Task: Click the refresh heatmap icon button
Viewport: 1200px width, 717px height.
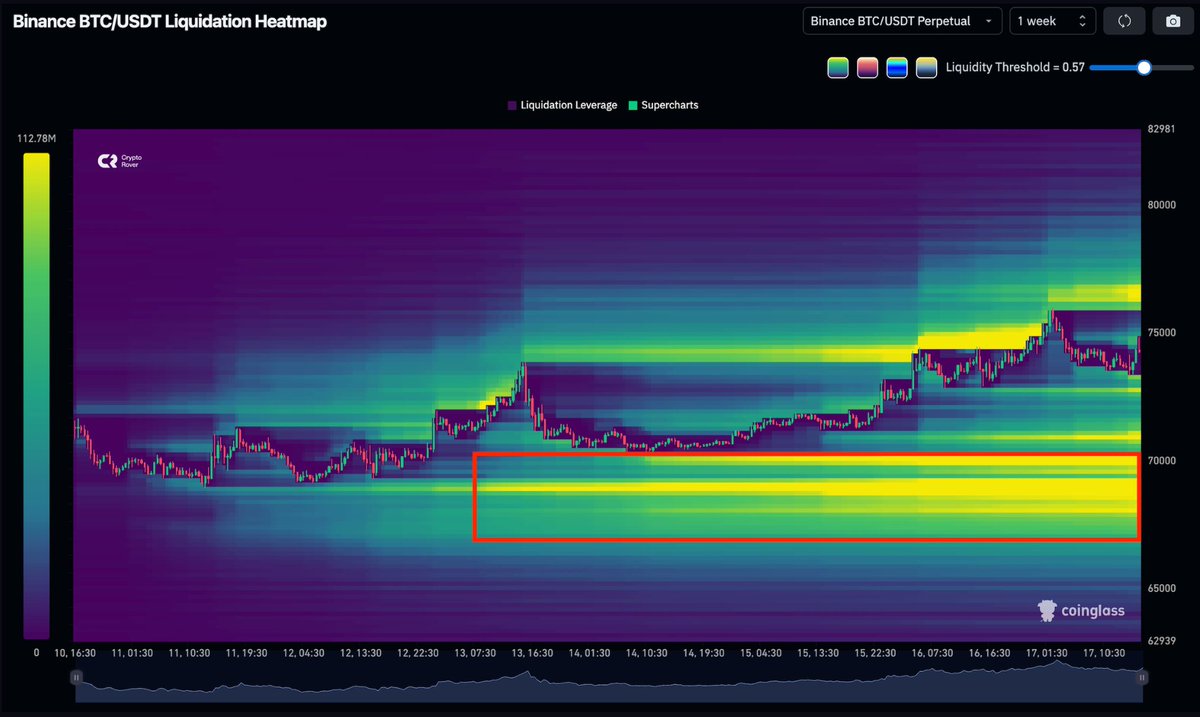Action: (1124, 21)
